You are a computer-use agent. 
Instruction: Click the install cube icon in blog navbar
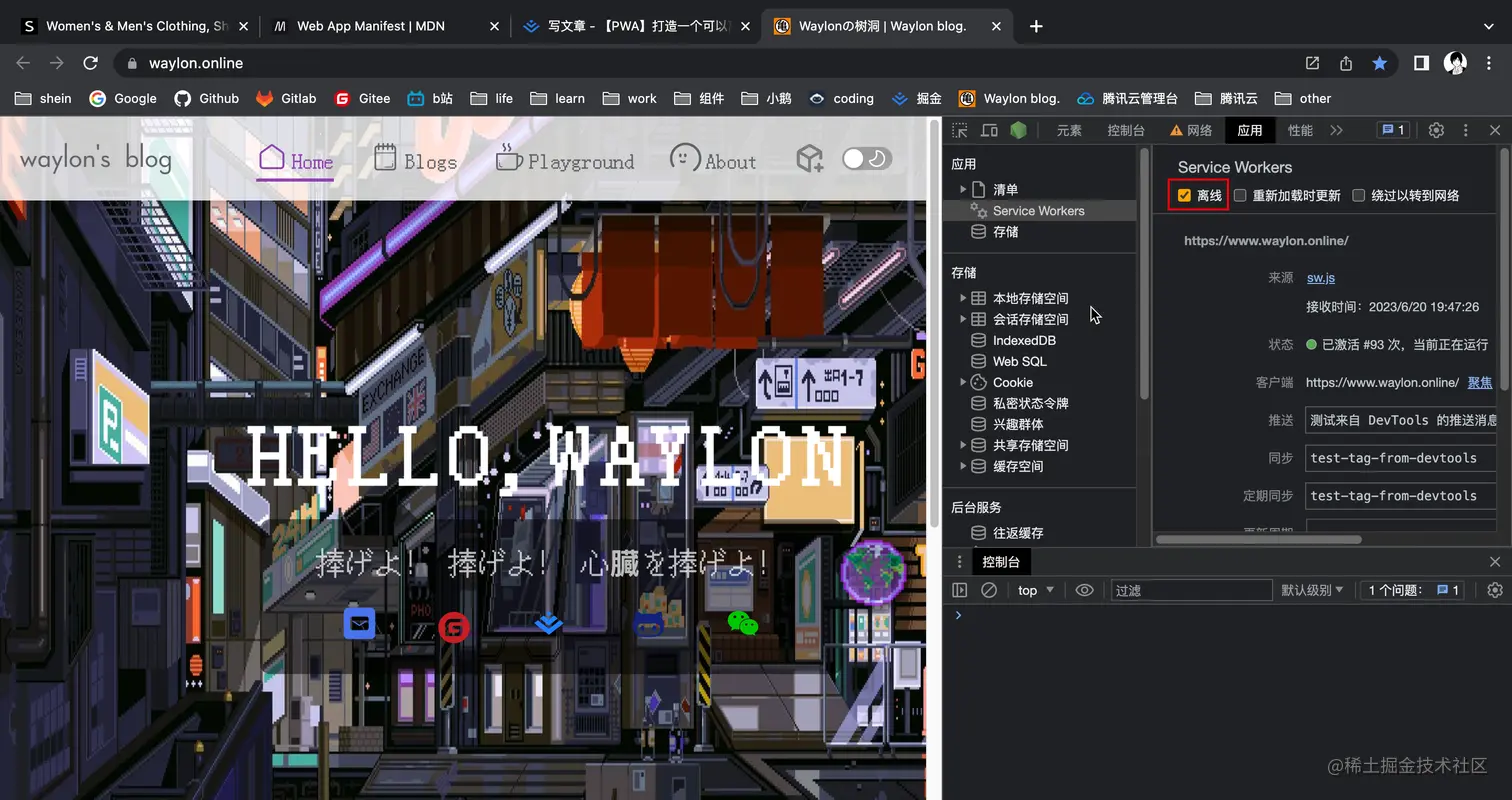[810, 158]
